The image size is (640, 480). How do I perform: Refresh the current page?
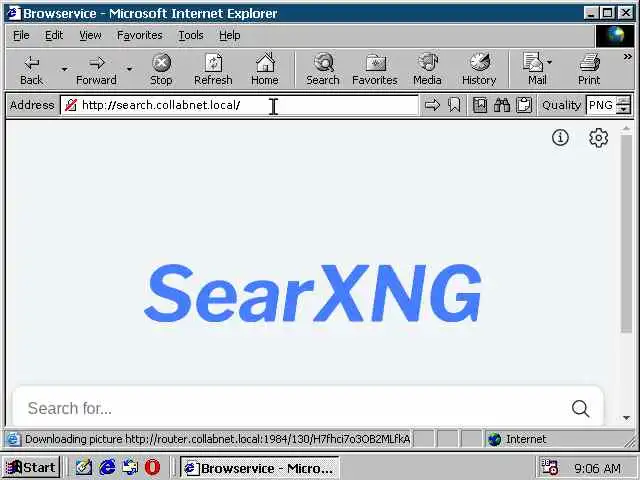click(x=213, y=69)
